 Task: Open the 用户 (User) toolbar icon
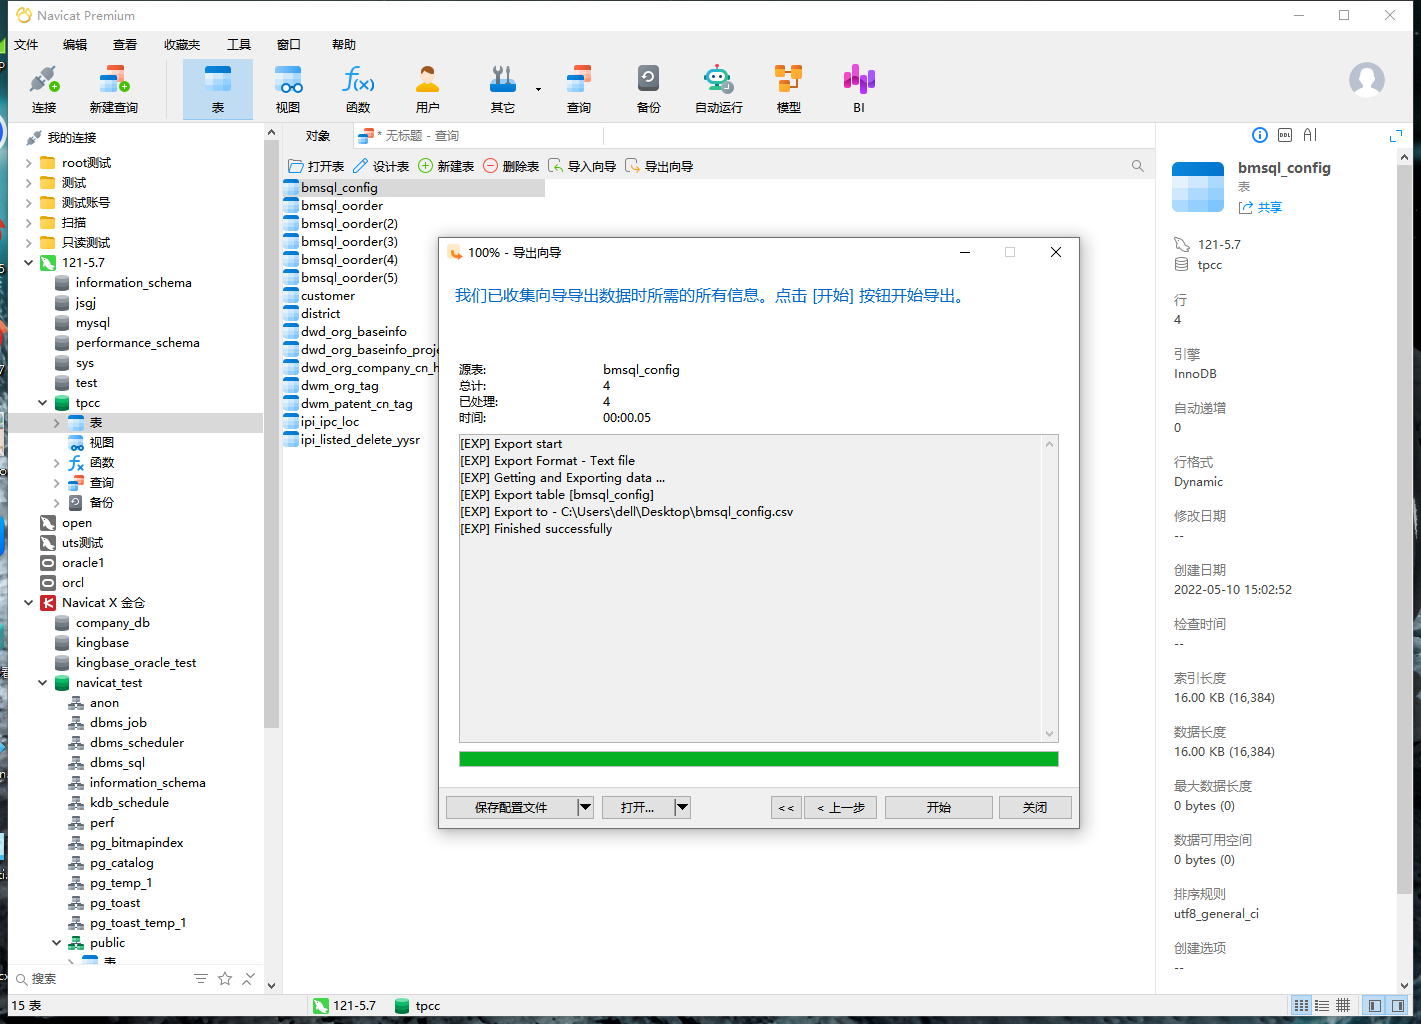point(428,89)
